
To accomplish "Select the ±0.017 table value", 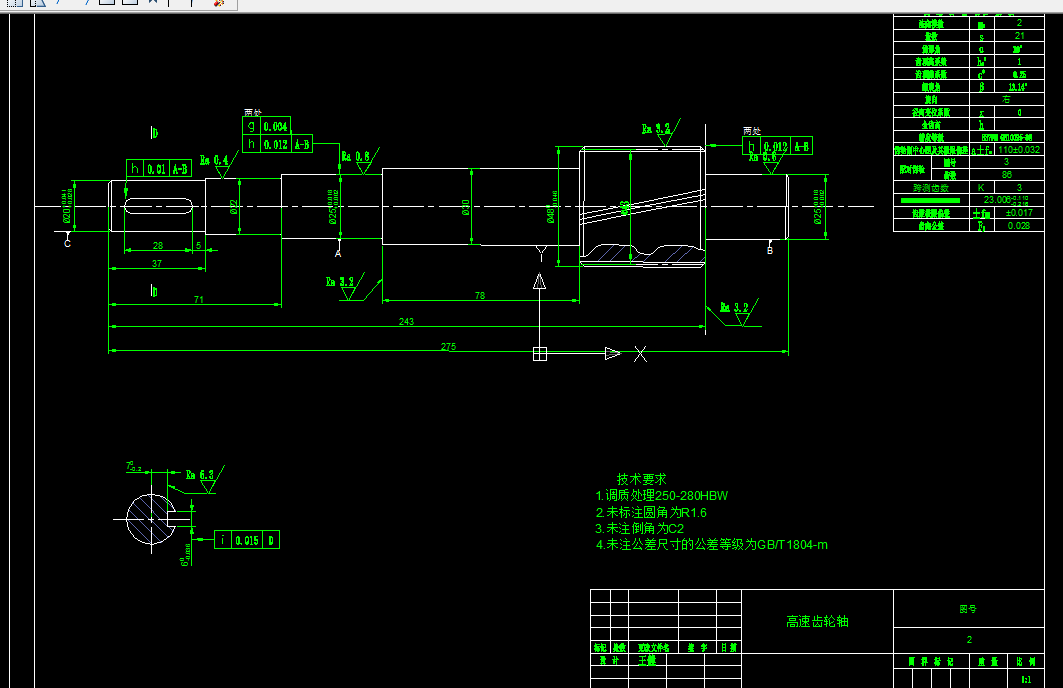I will tap(1019, 213).
